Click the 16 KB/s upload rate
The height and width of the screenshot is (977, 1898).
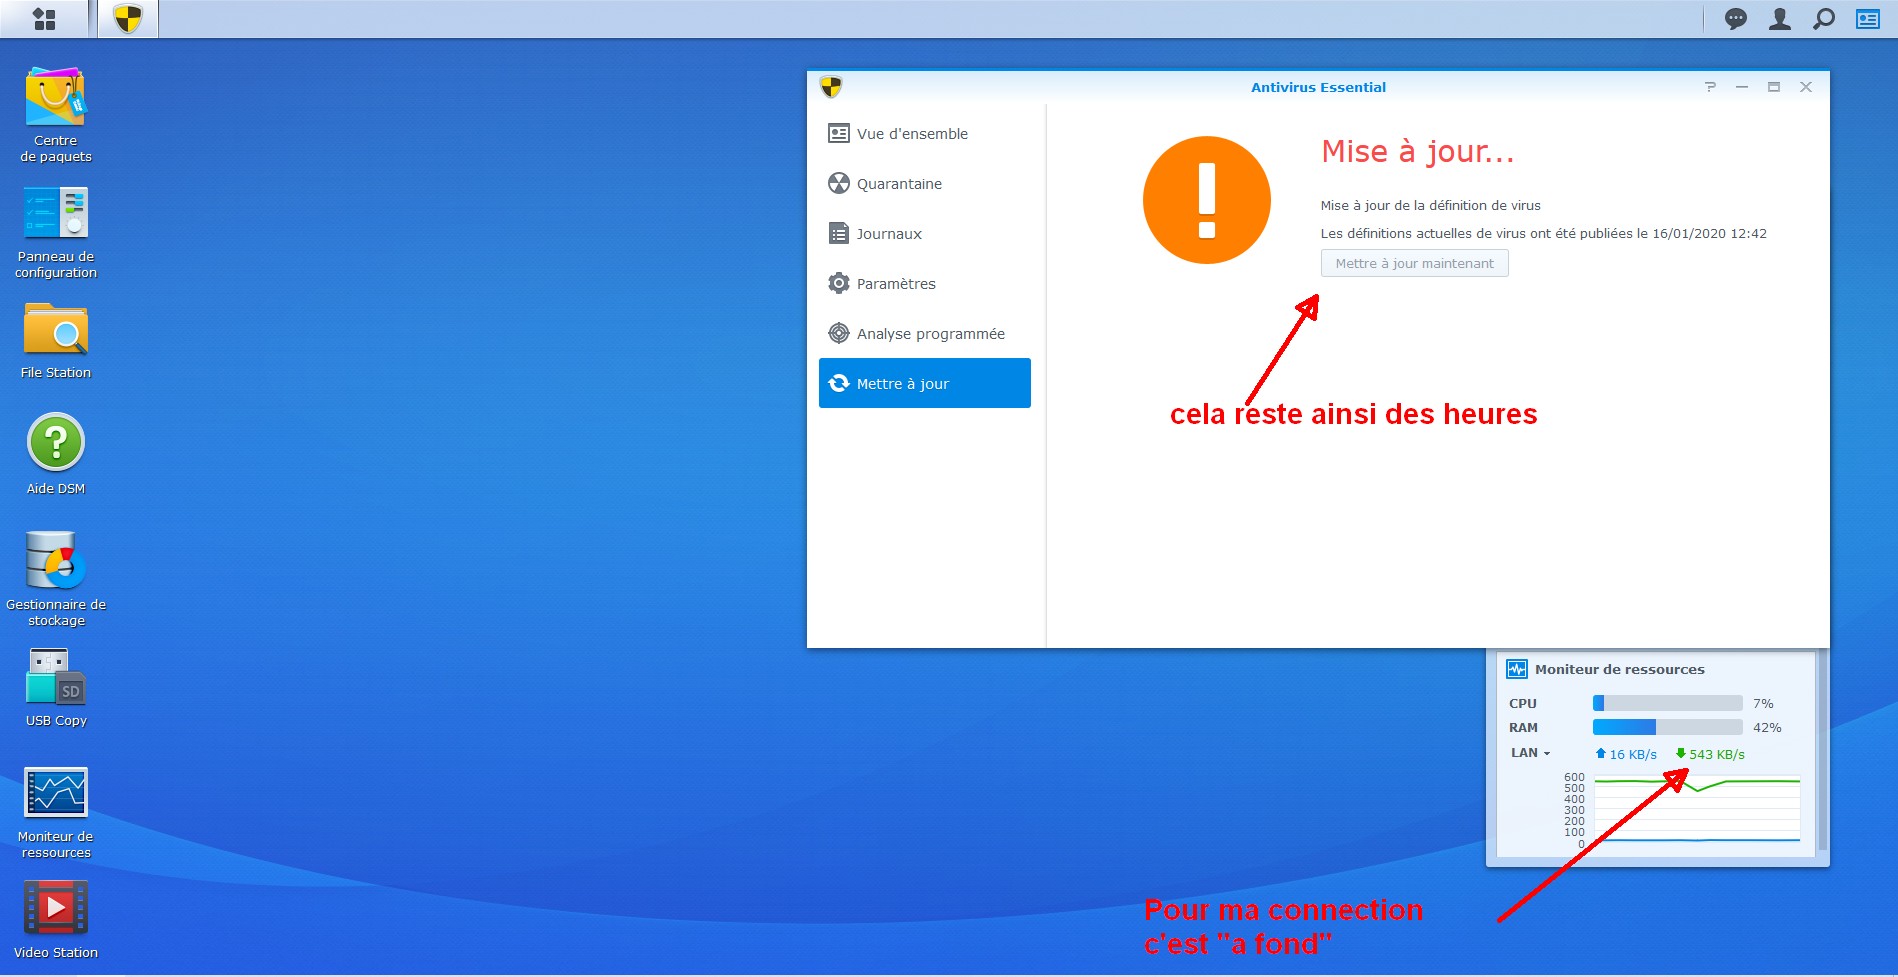[x=1626, y=754]
